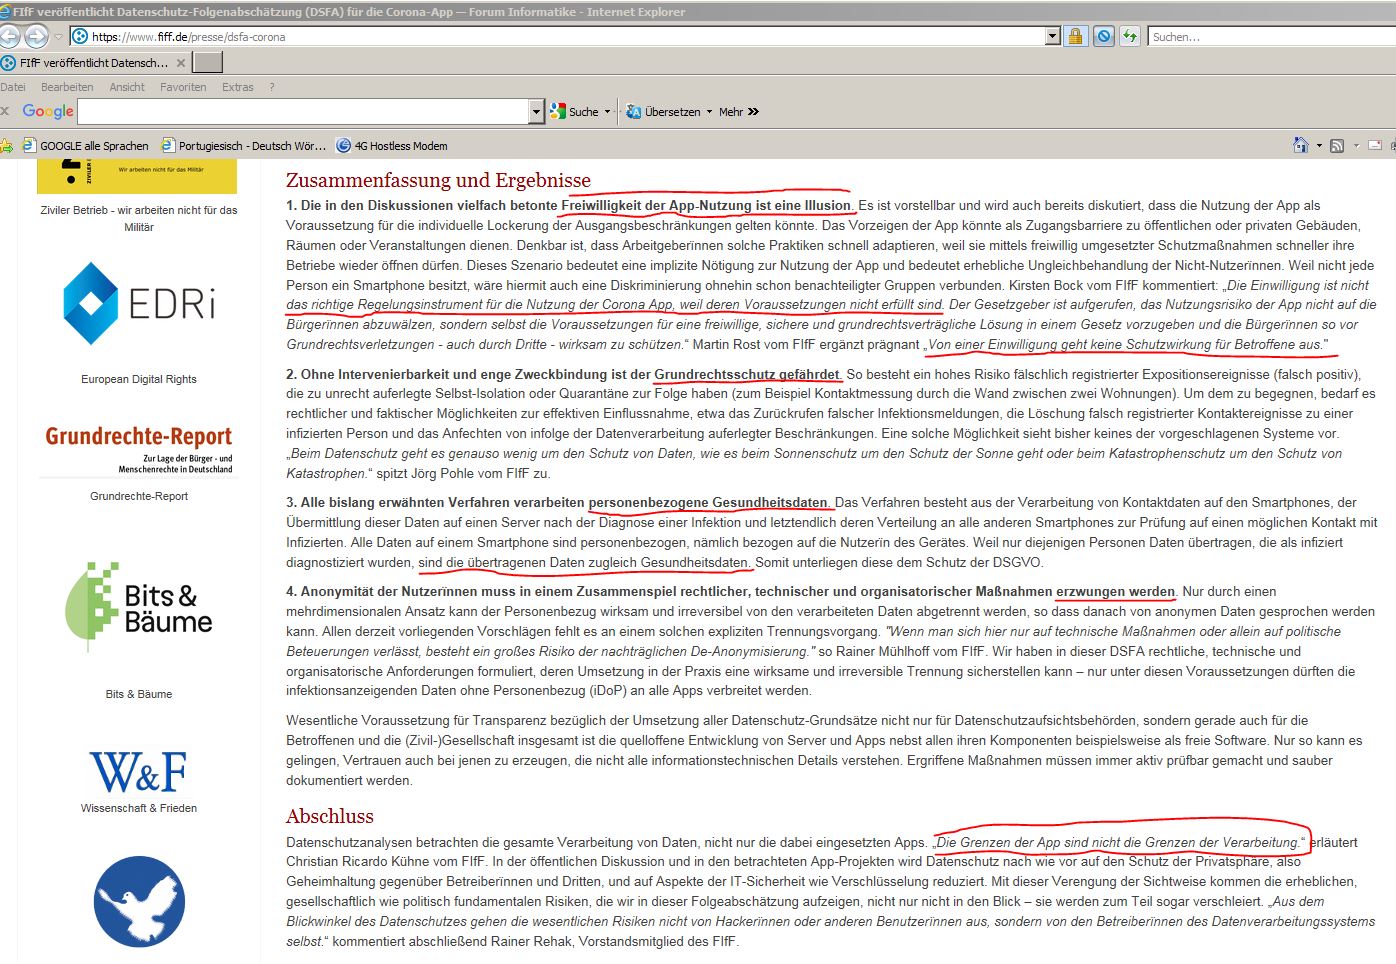This screenshot has width=1396, height=964.
Task: Open the Extras menu
Action: [237, 87]
